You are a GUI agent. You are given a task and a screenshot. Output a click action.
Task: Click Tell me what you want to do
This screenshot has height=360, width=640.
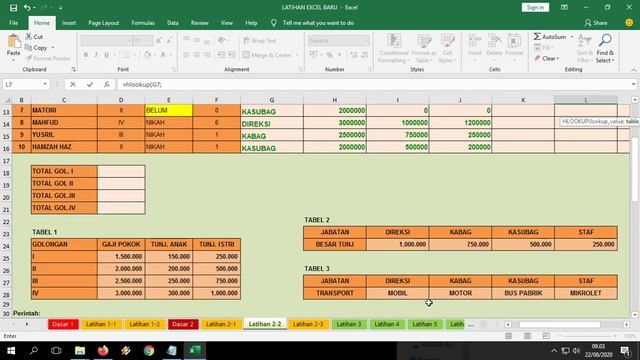(x=318, y=23)
